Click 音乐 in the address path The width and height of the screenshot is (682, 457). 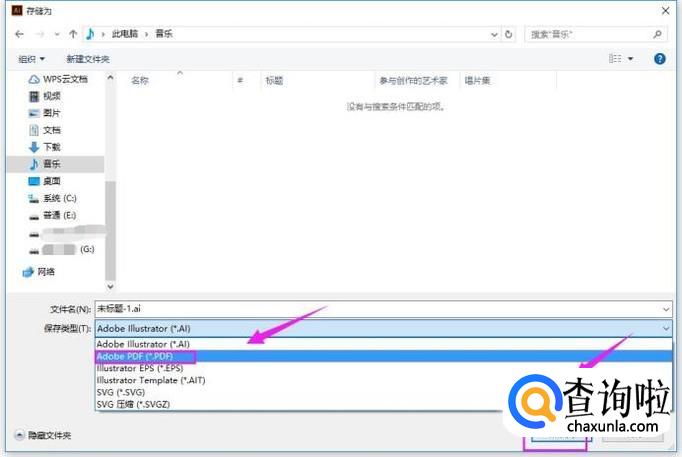click(x=164, y=34)
